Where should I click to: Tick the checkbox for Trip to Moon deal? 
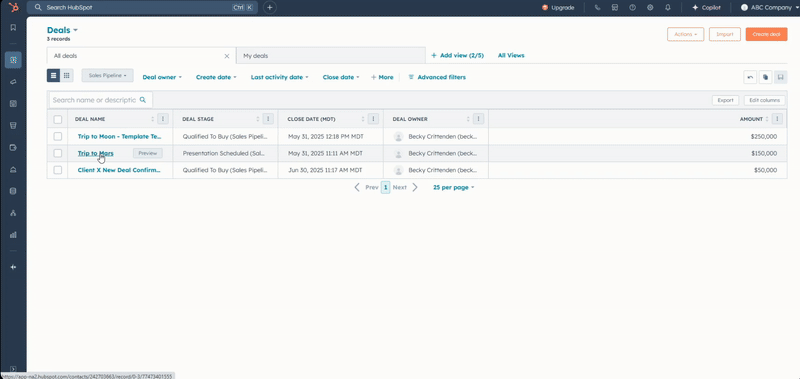pos(58,136)
